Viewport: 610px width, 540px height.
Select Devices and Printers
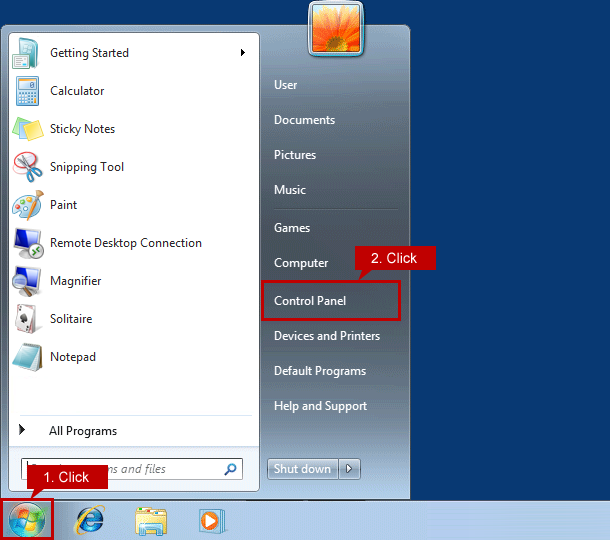327,336
